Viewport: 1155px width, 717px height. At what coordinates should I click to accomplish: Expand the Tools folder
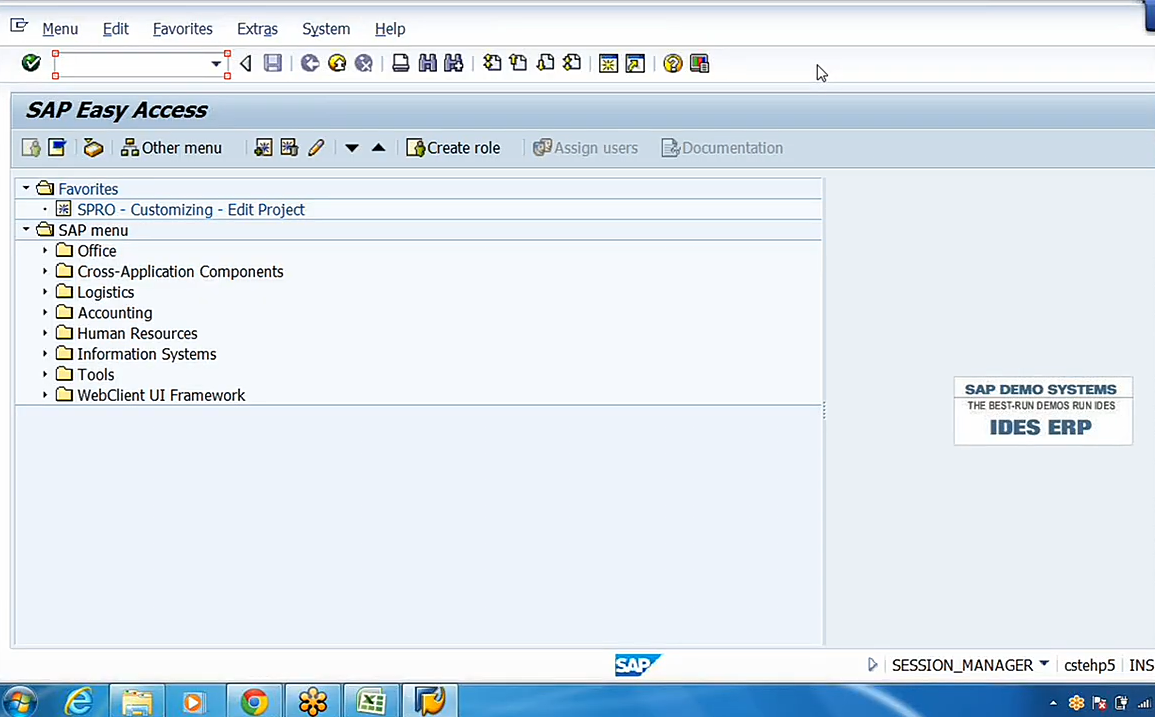[x=45, y=374]
